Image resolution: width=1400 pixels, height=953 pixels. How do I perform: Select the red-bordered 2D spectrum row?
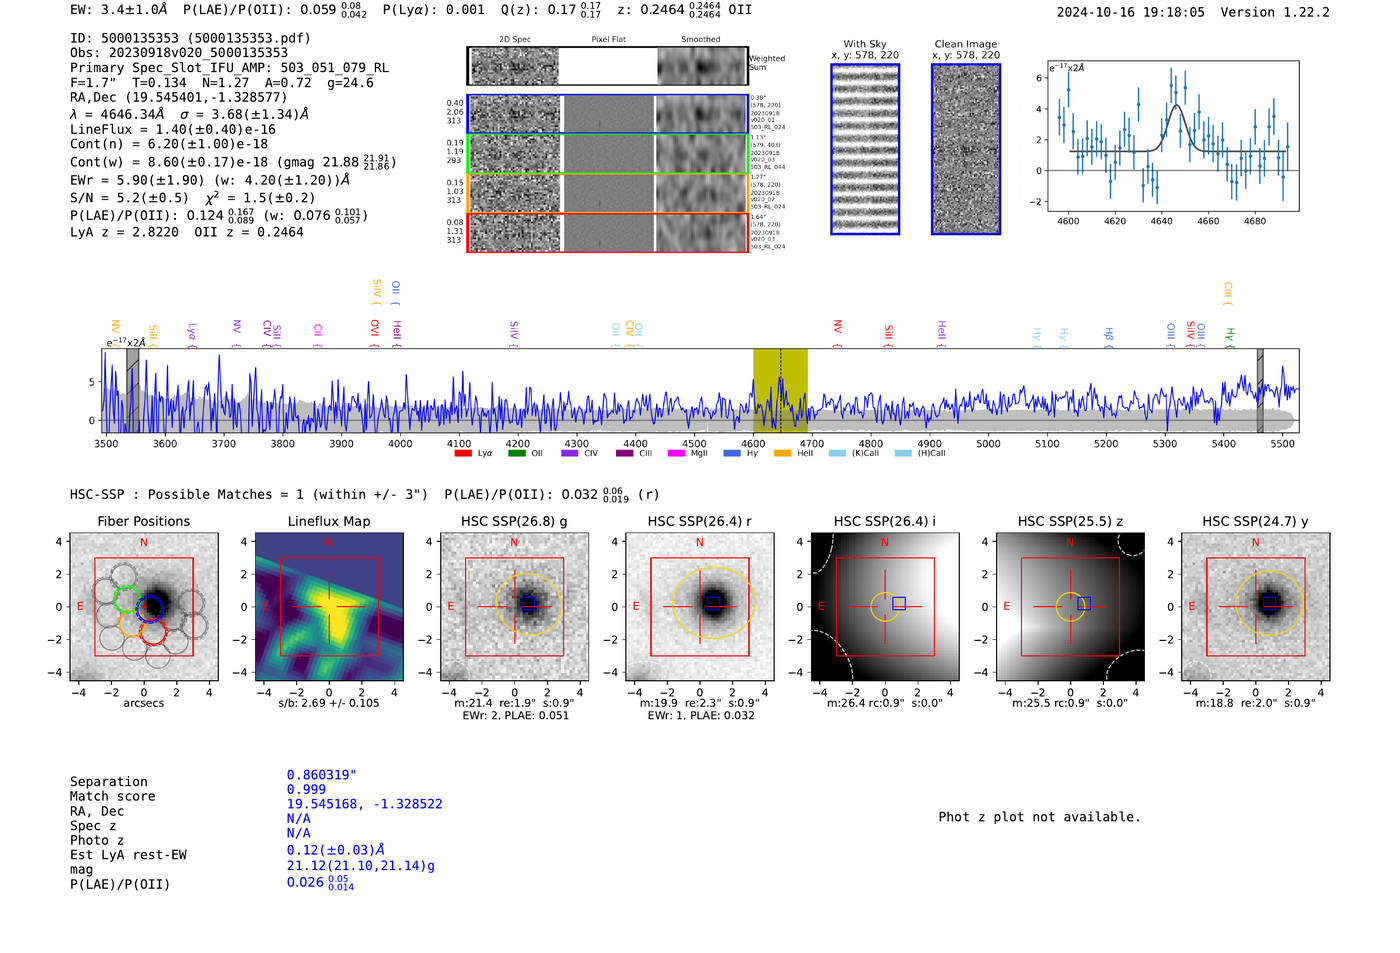(x=607, y=232)
